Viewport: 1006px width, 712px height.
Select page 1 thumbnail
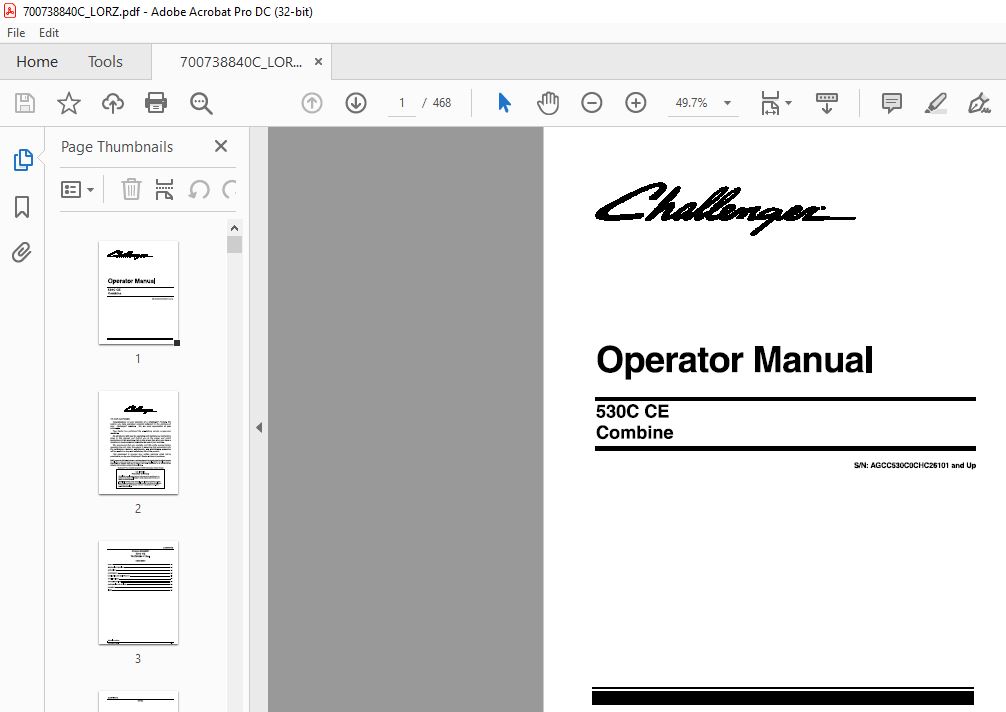(138, 292)
